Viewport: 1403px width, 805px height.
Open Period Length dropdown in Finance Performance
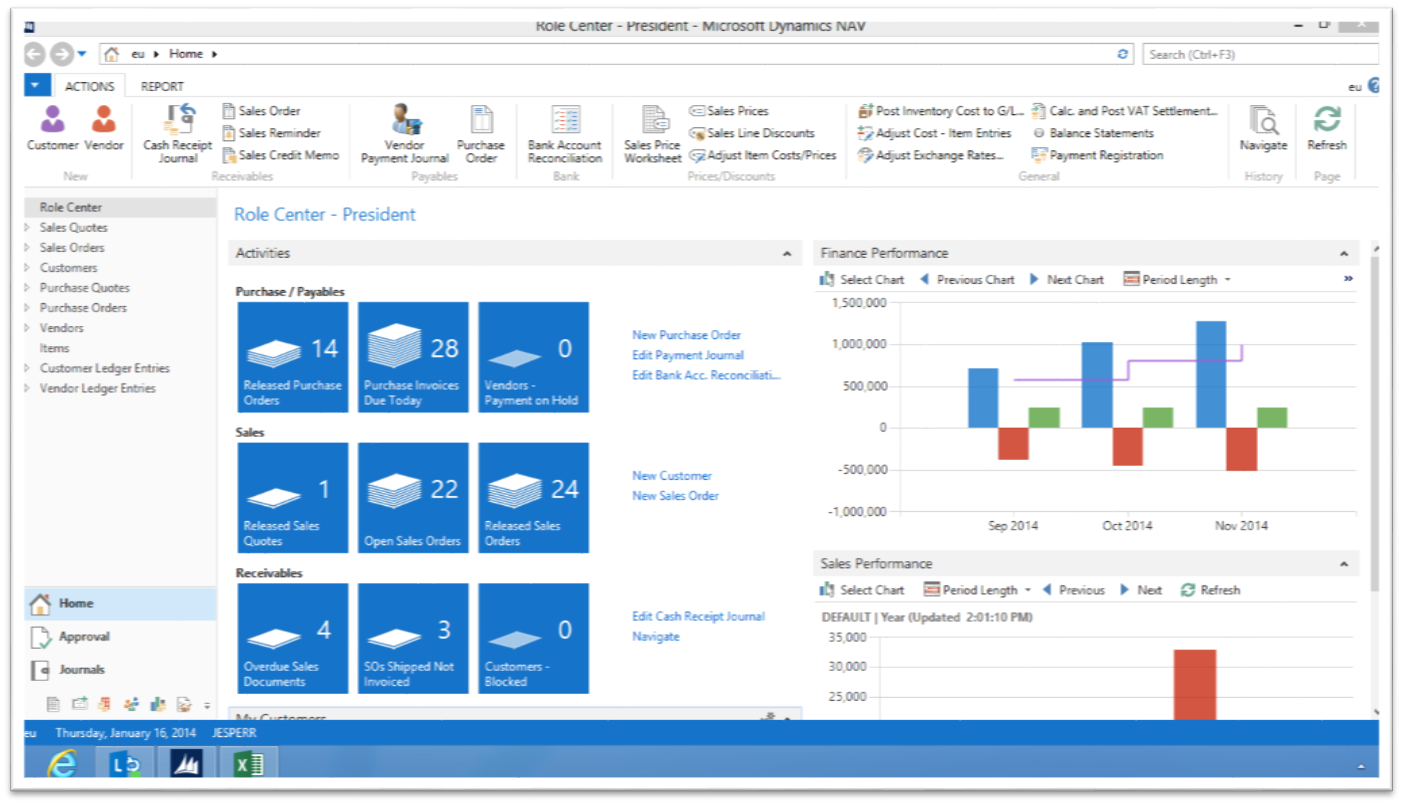(x=1177, y=280)
